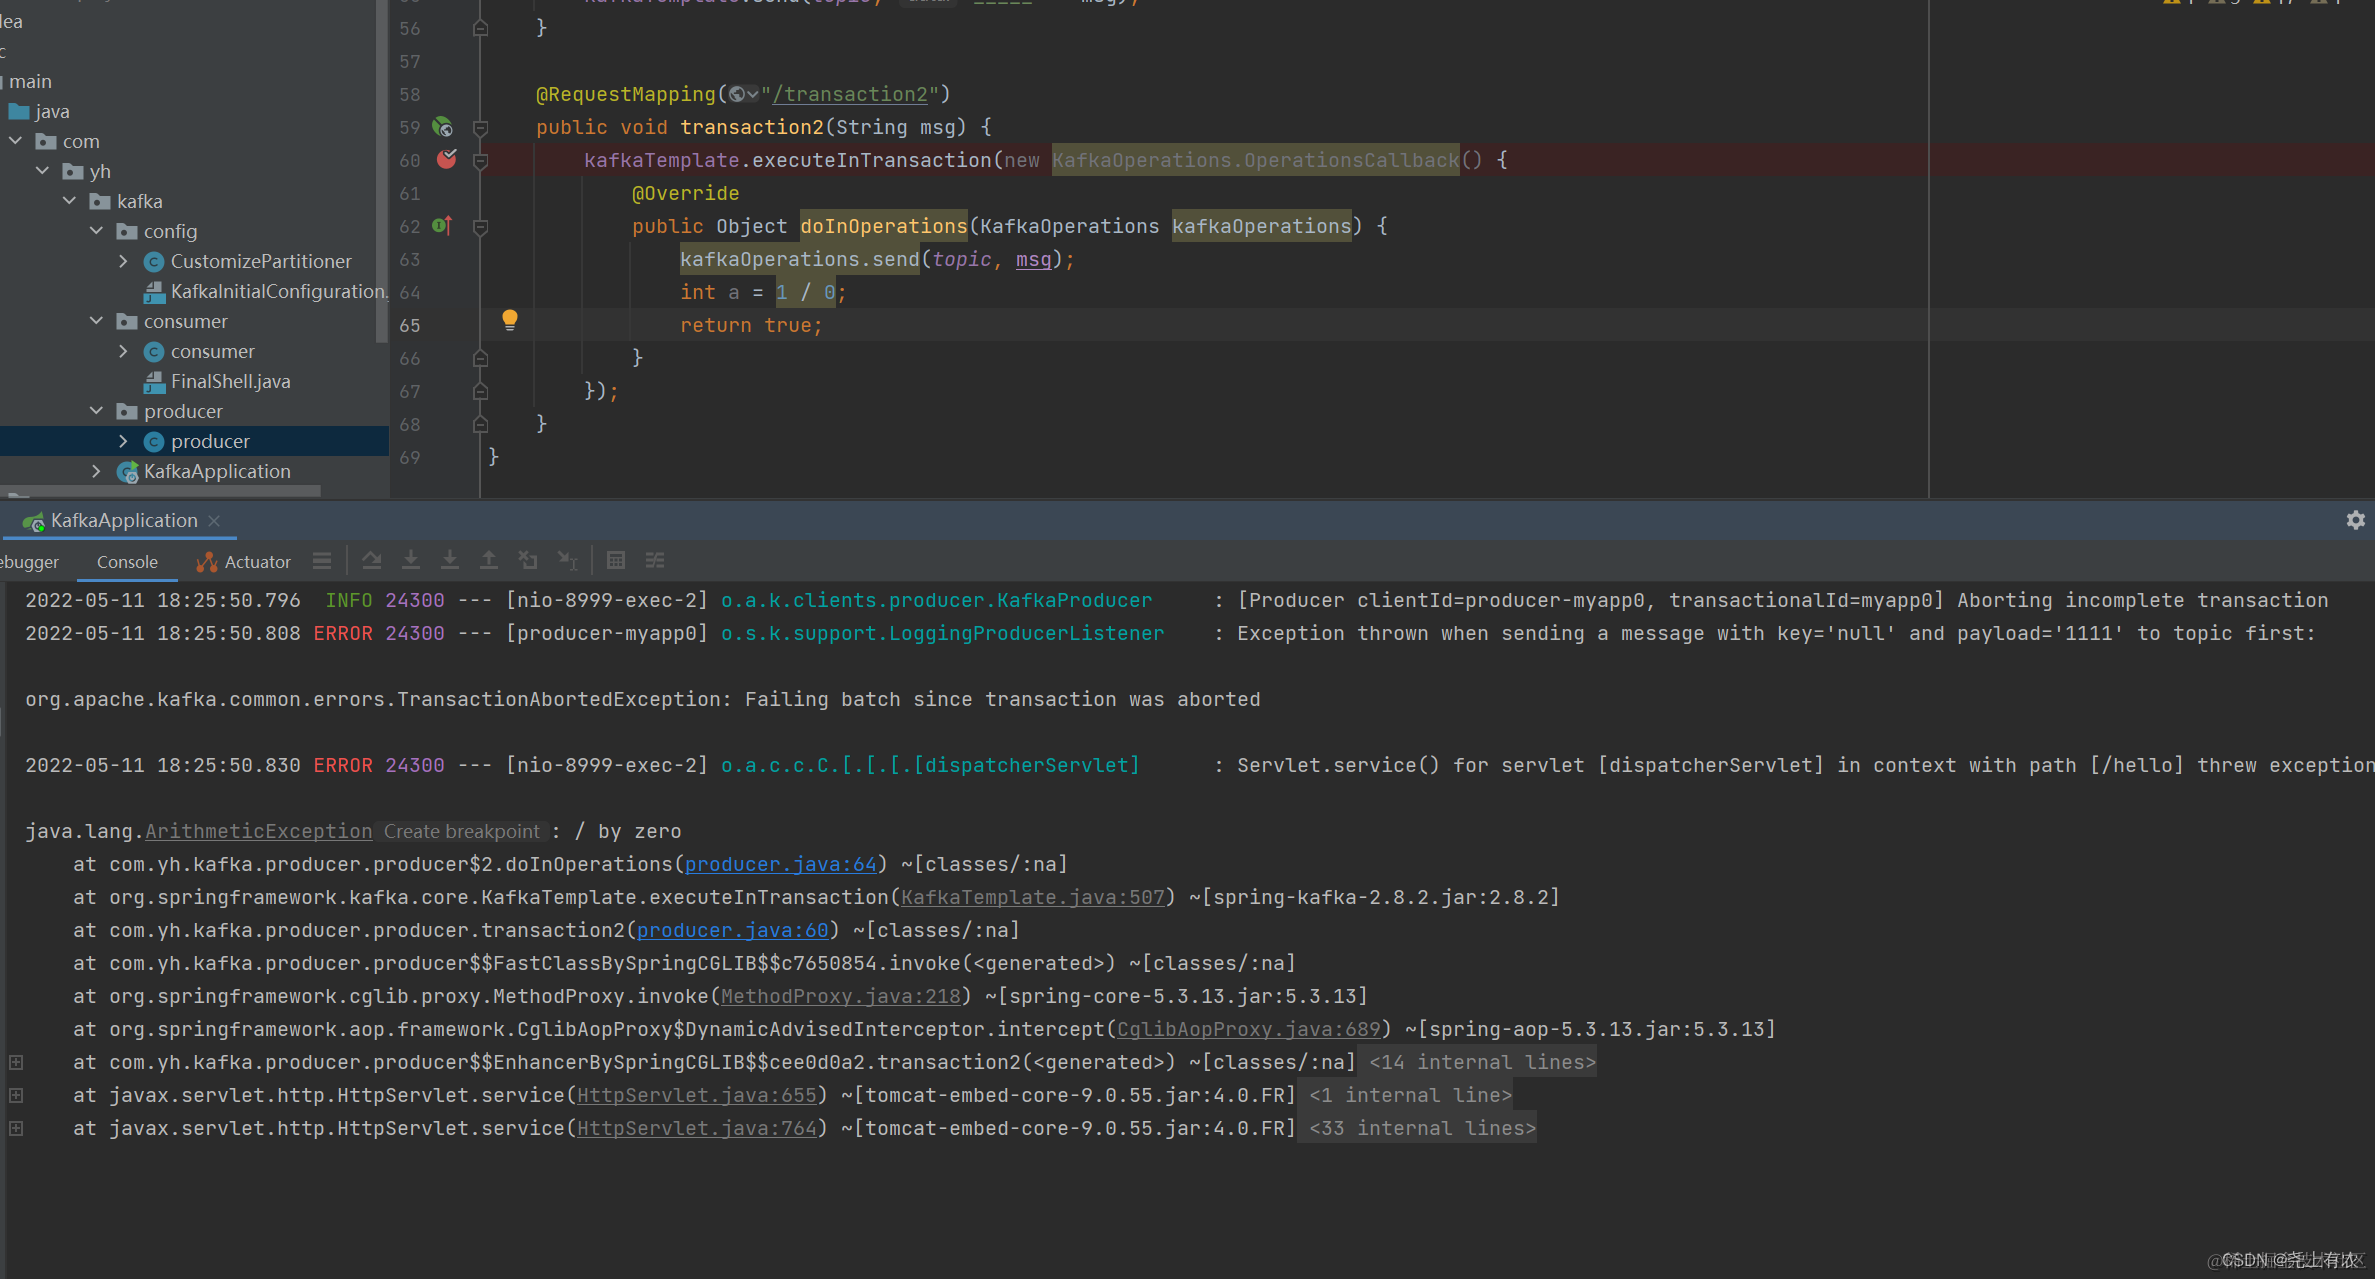Expand the CustomizePartitioner class node
Screen dimensions: 2375x1279
(x=123, y=261)
